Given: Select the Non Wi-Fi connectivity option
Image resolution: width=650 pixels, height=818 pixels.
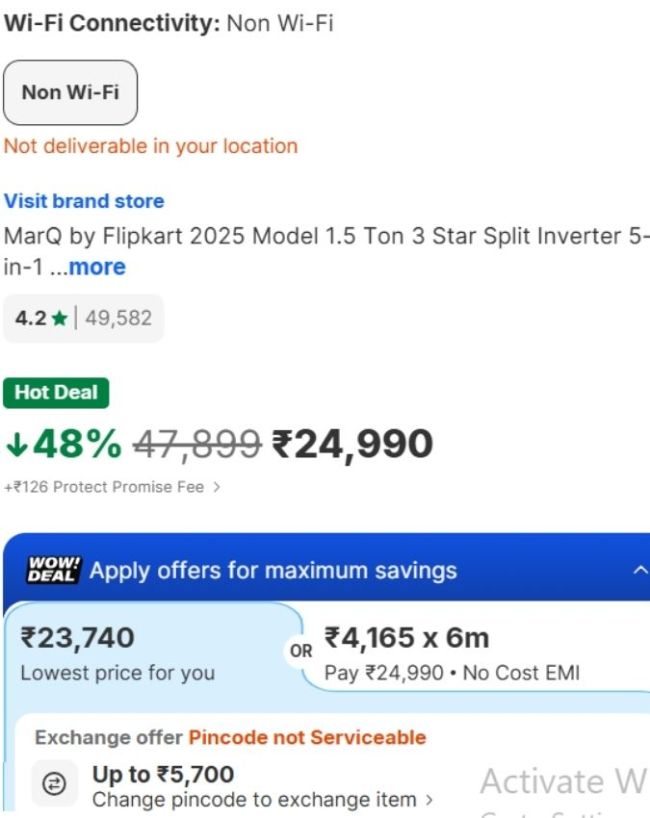Looking at the screenshot, I should click(70, 92).
